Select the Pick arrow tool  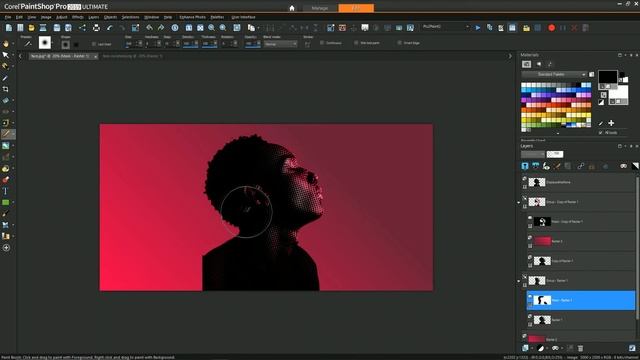point(6,55)
